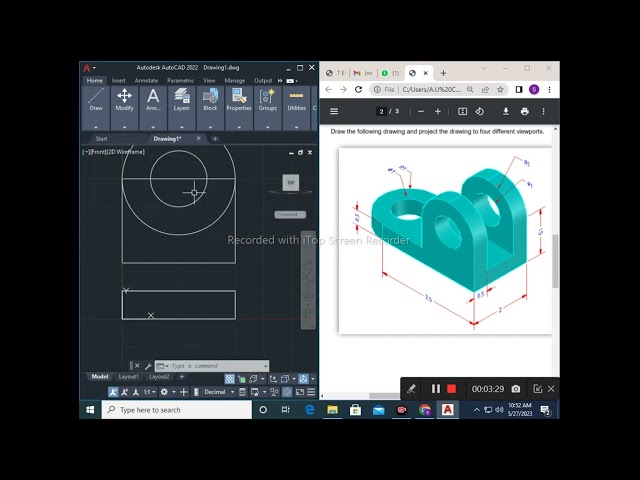Viewport: 640px width, 480px height.
Task: Toggle annotation visibility in the status bar
Action: (x=113, y=392)
